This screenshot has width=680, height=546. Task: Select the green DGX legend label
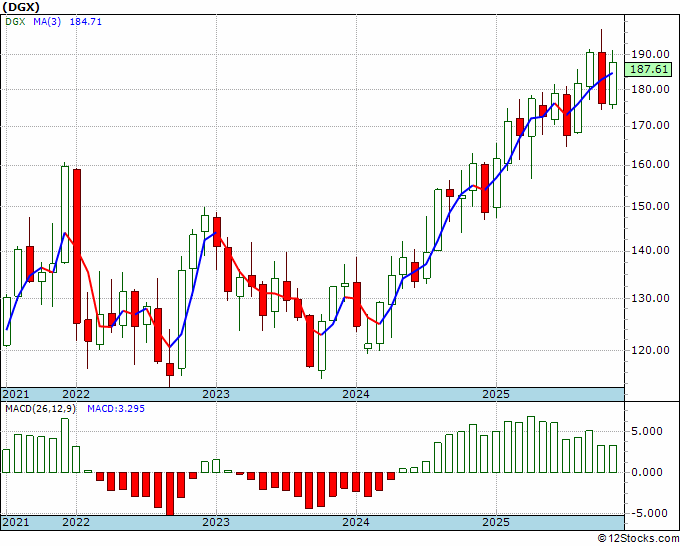(16, 22)
